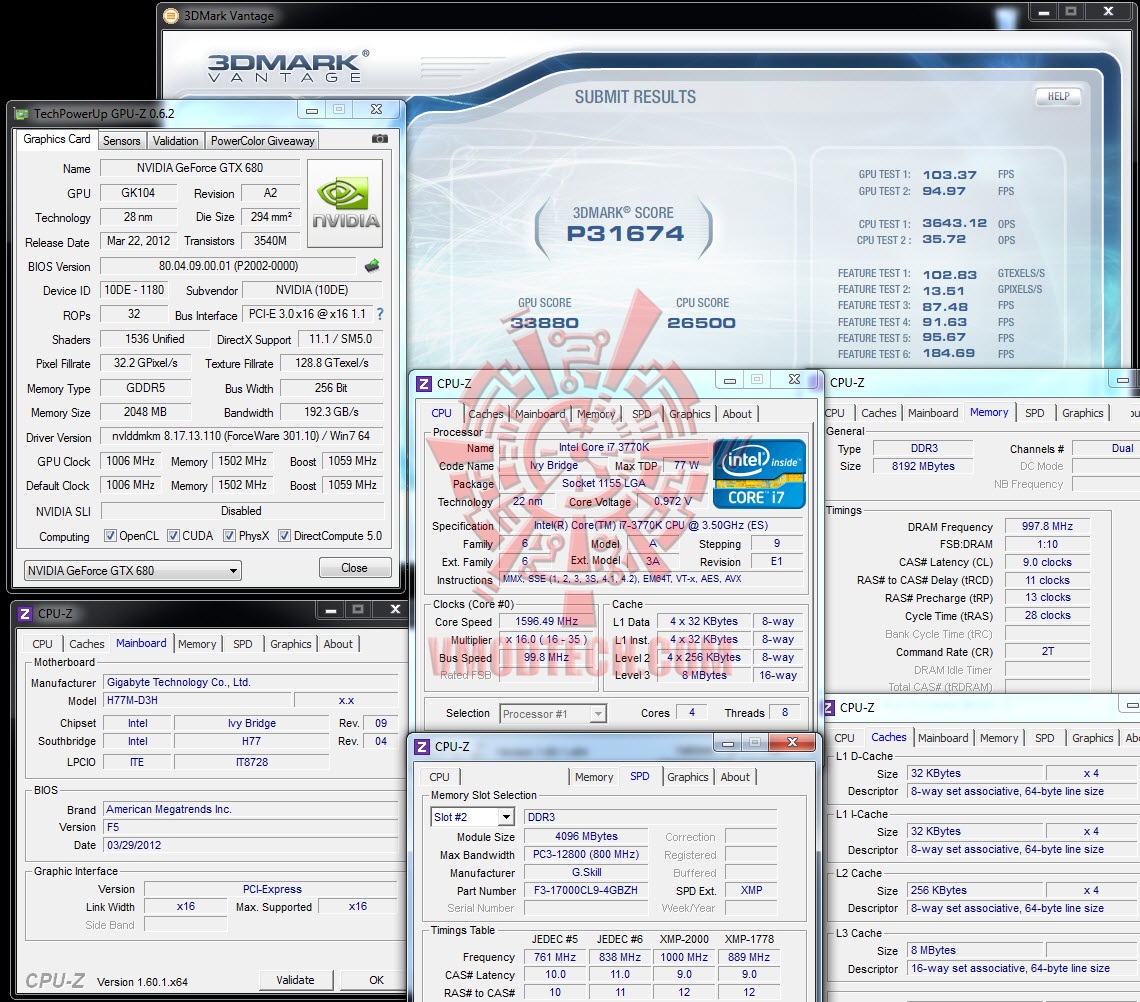The image size is (1140, 1002).
Task: Click the Memory Size 2048 MB value
Action: [x=145, y=412]
